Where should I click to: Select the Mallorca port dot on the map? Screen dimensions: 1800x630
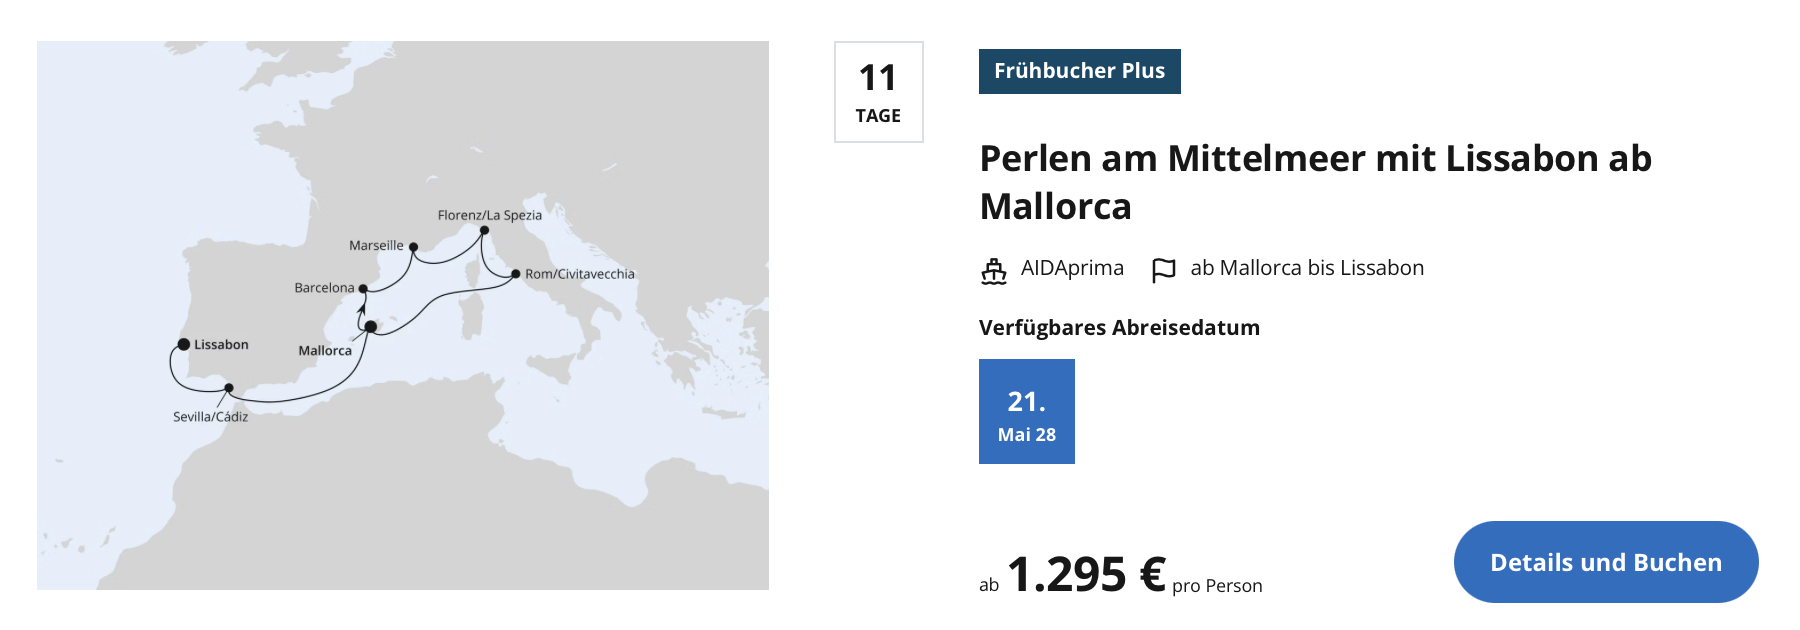tap(370, 327)
